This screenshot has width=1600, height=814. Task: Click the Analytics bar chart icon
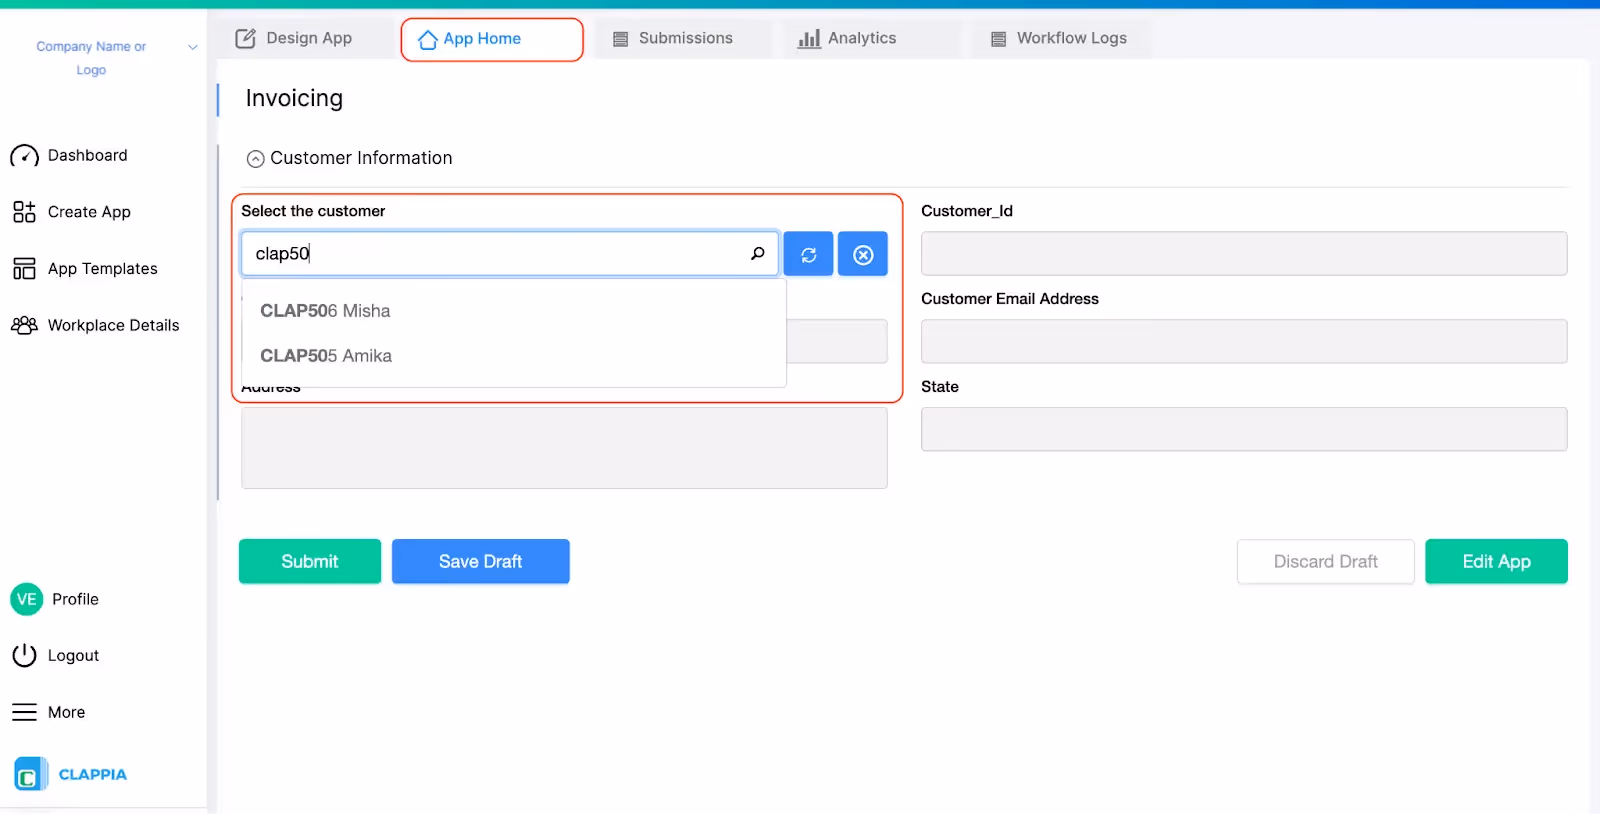click(808, 39)
